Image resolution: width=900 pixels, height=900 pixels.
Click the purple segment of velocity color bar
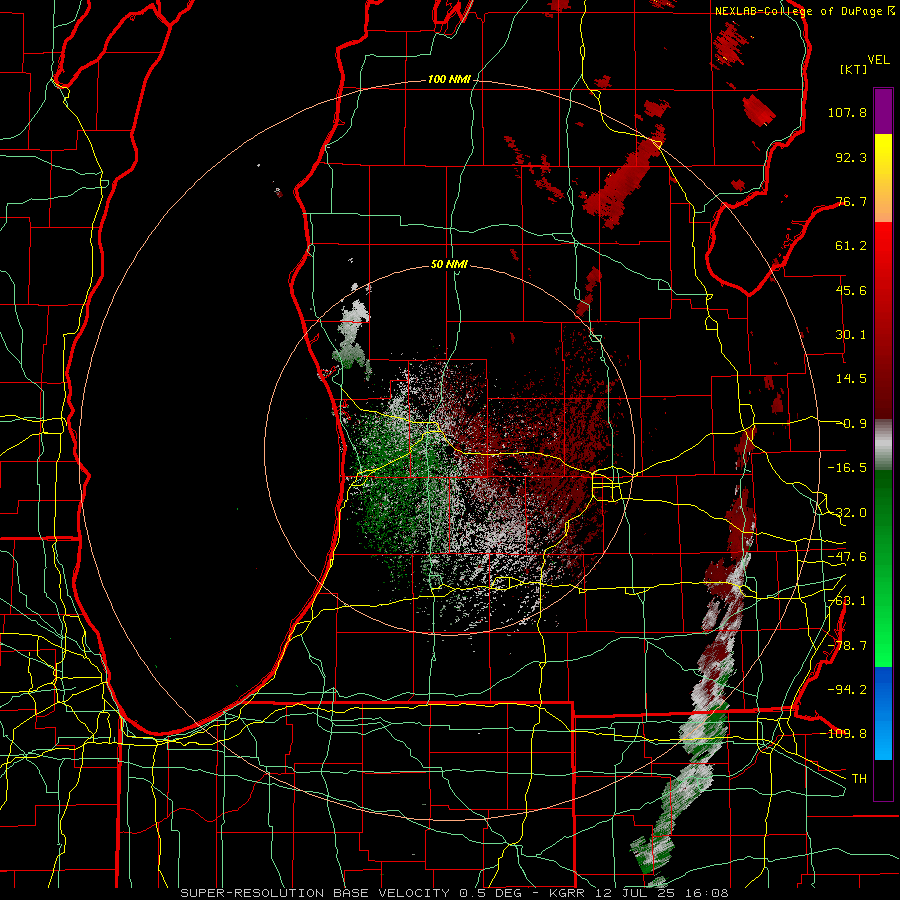883,111
